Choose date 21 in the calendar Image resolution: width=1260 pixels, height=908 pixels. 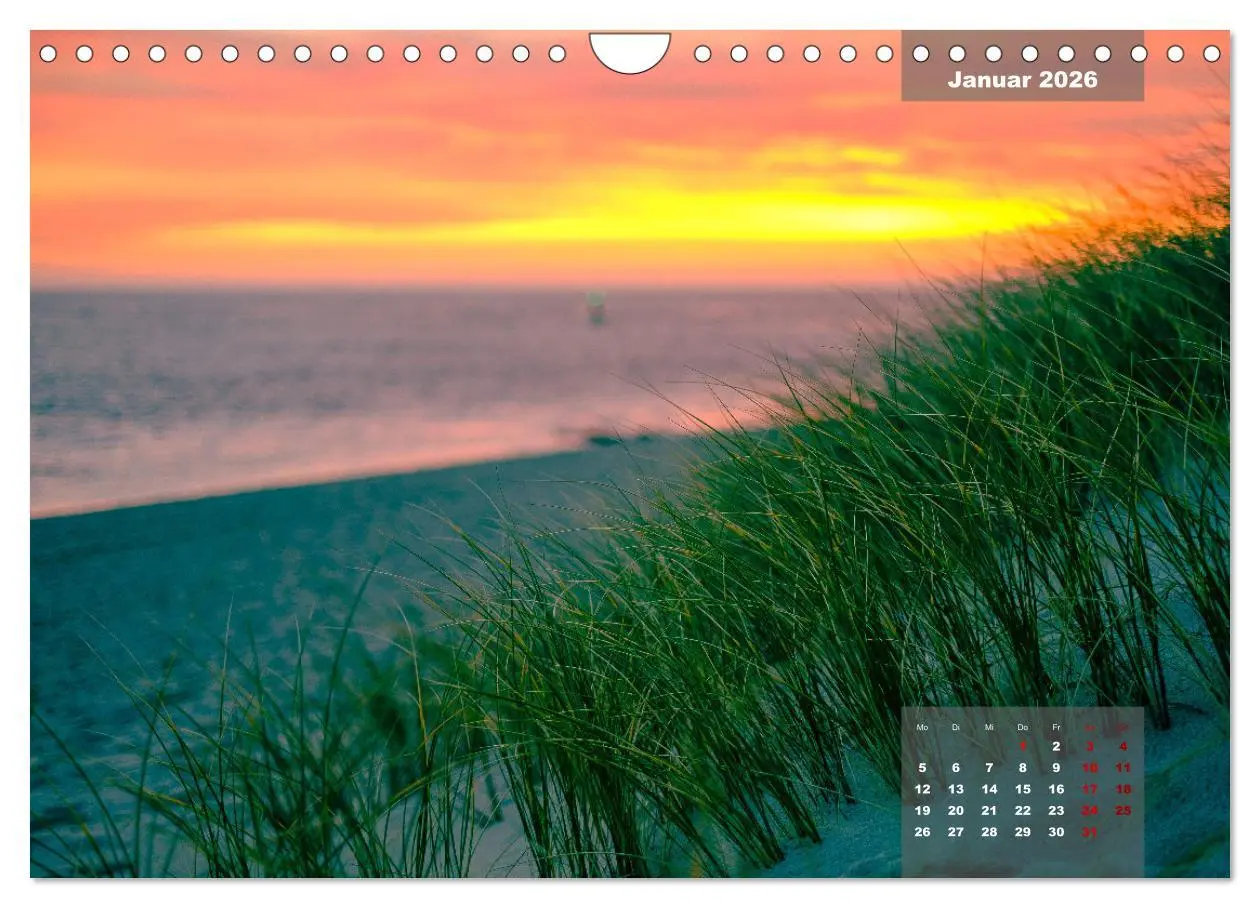(x=989, y=811)
